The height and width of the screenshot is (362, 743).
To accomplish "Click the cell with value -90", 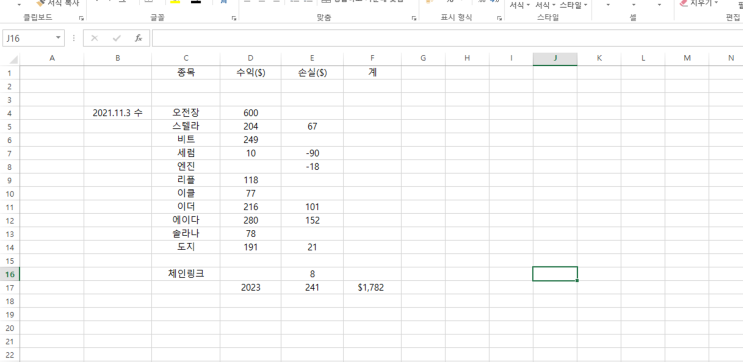I will 312,153.
